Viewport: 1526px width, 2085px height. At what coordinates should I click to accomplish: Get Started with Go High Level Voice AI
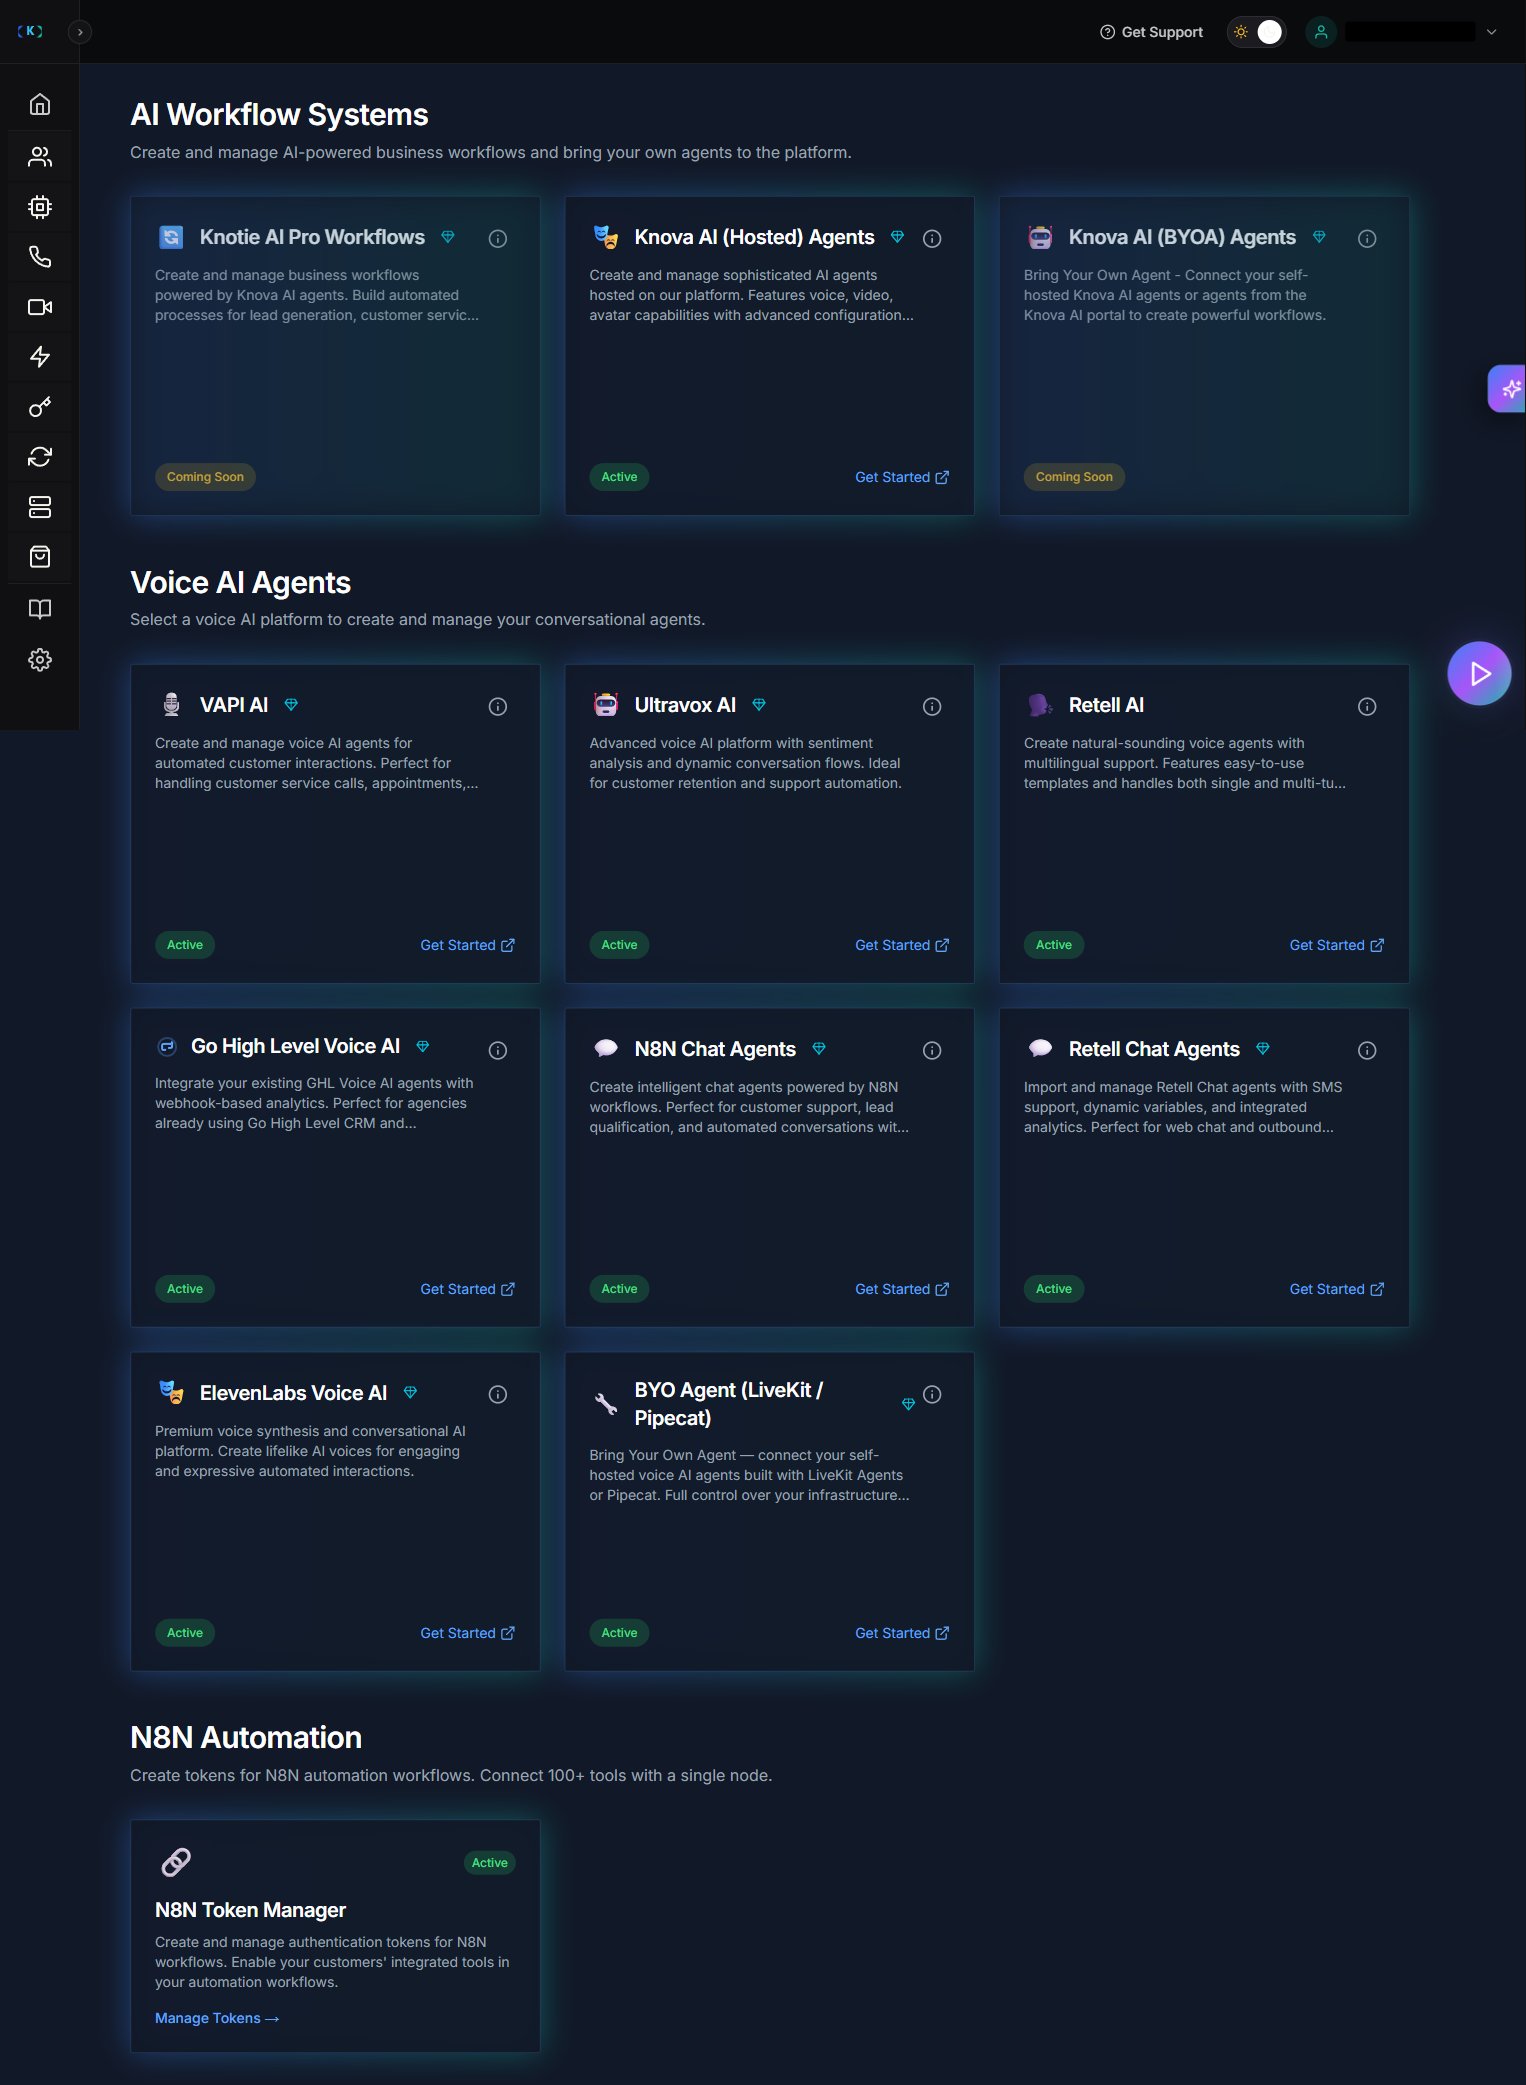tap(468, 1289)
